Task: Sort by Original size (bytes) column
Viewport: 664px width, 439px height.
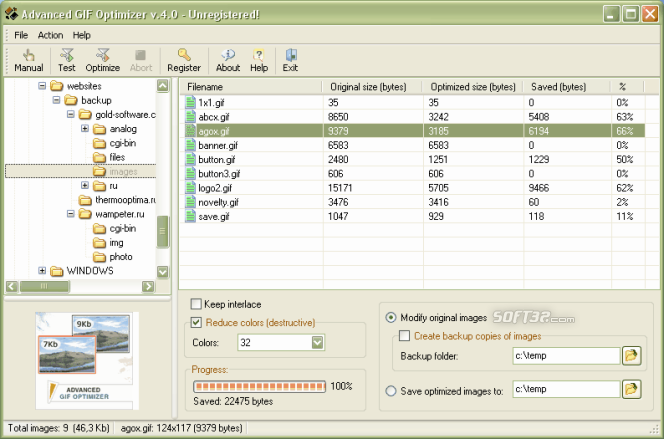Action: [373, 87]
